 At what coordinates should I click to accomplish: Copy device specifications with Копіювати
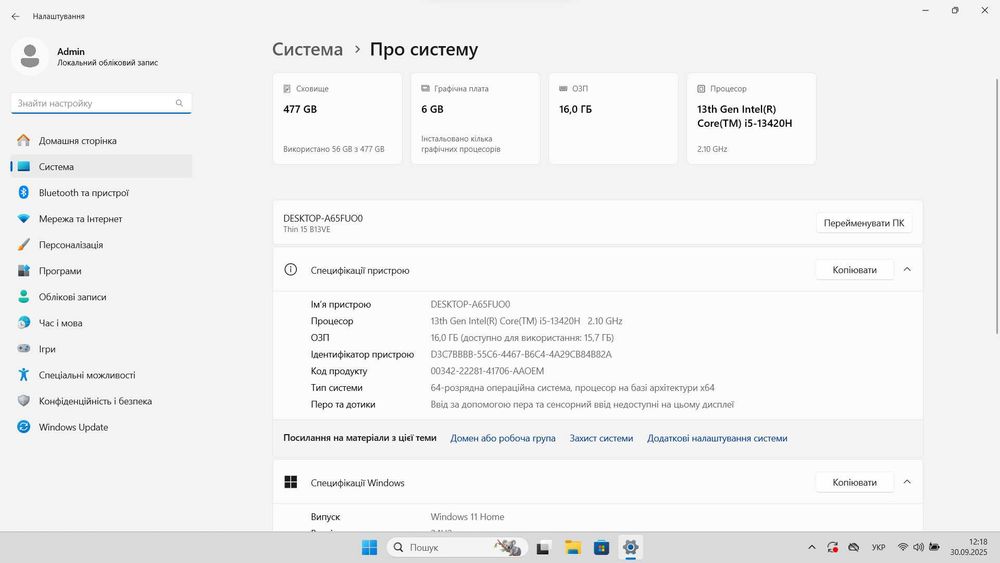853,270
